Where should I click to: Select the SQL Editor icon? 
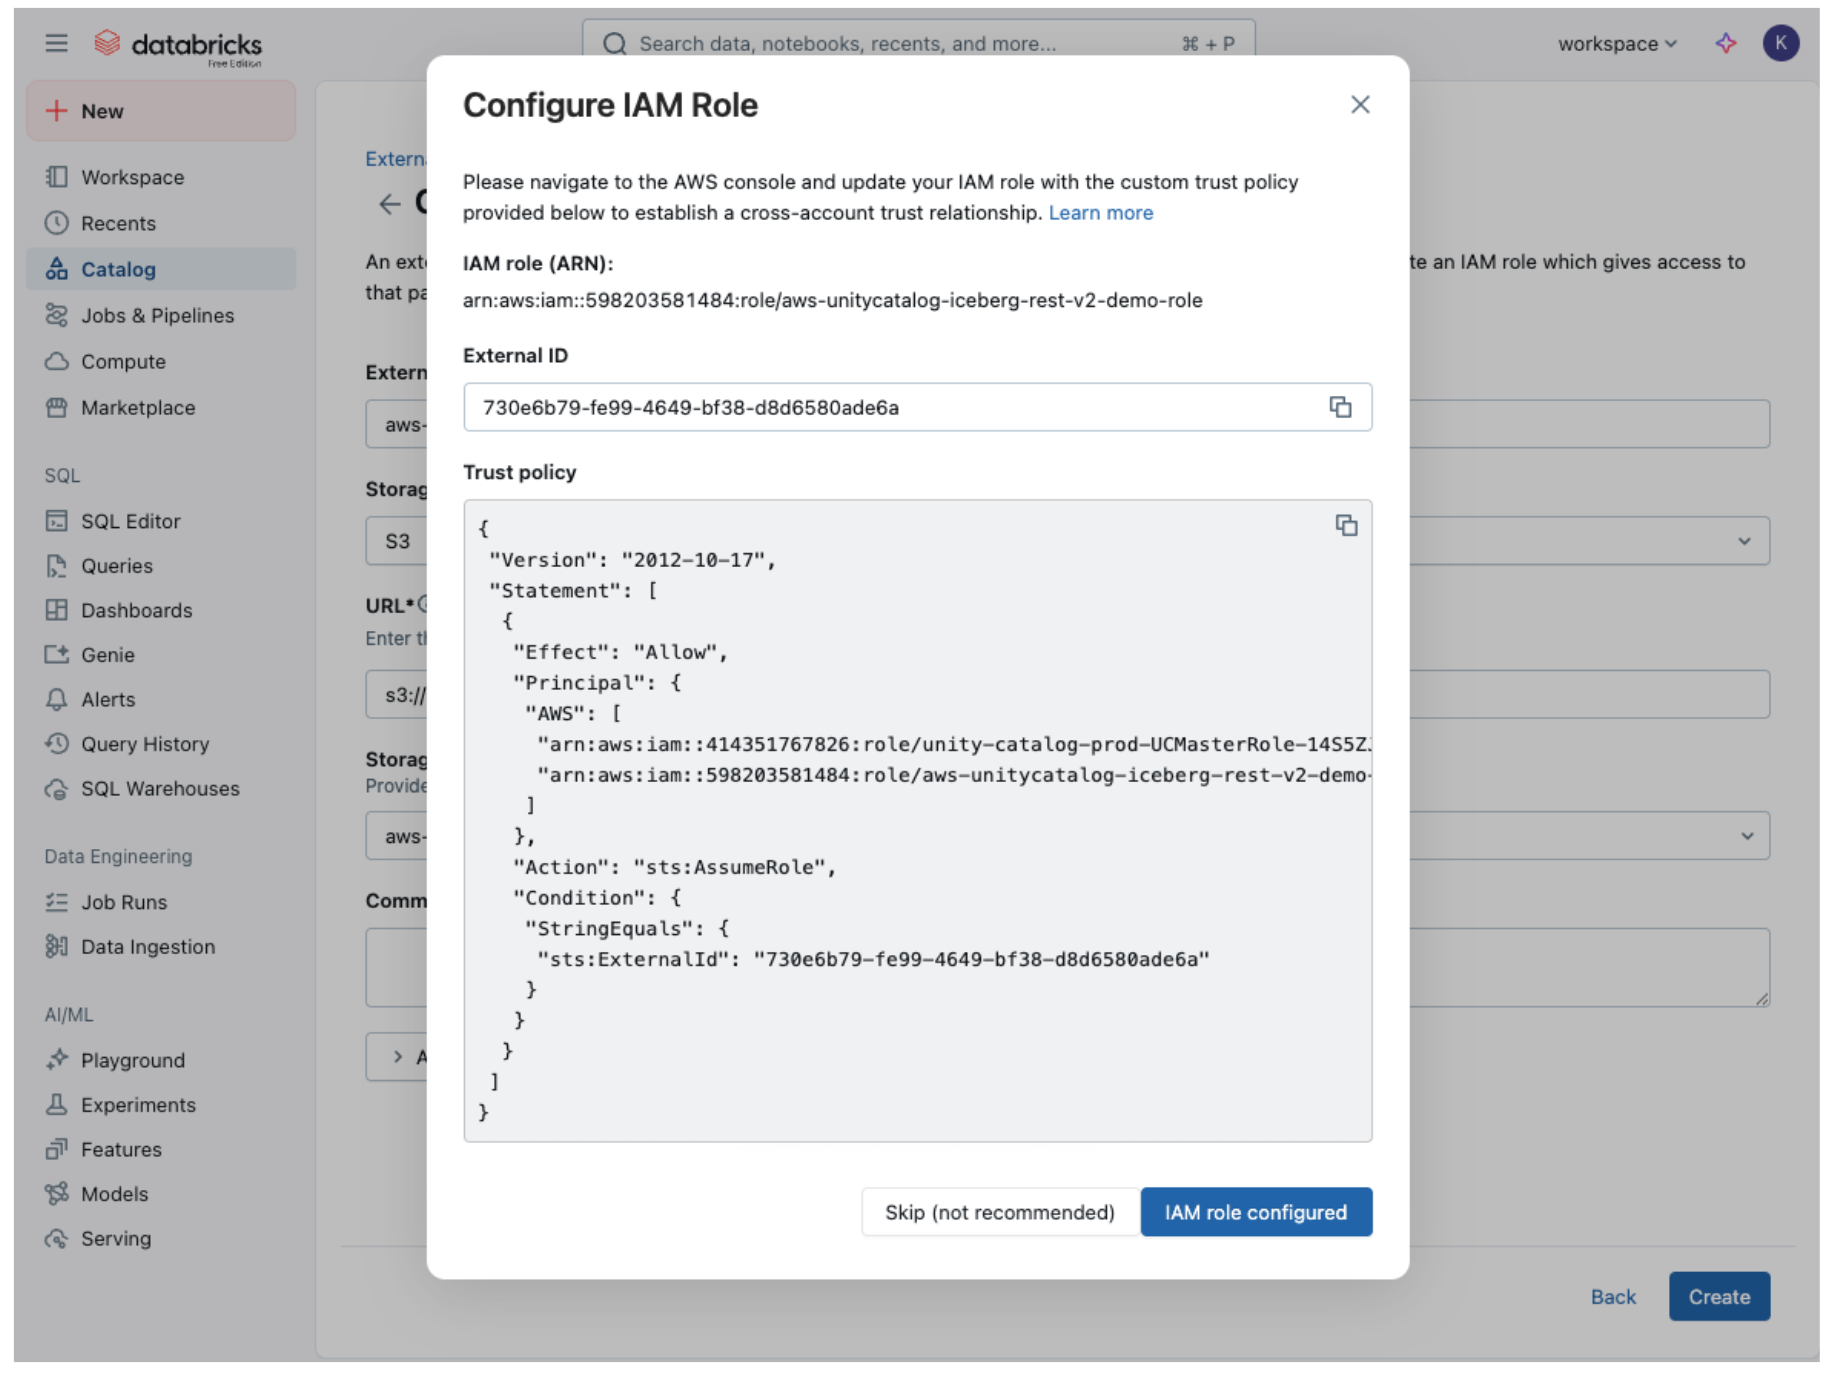coord(59,520)
